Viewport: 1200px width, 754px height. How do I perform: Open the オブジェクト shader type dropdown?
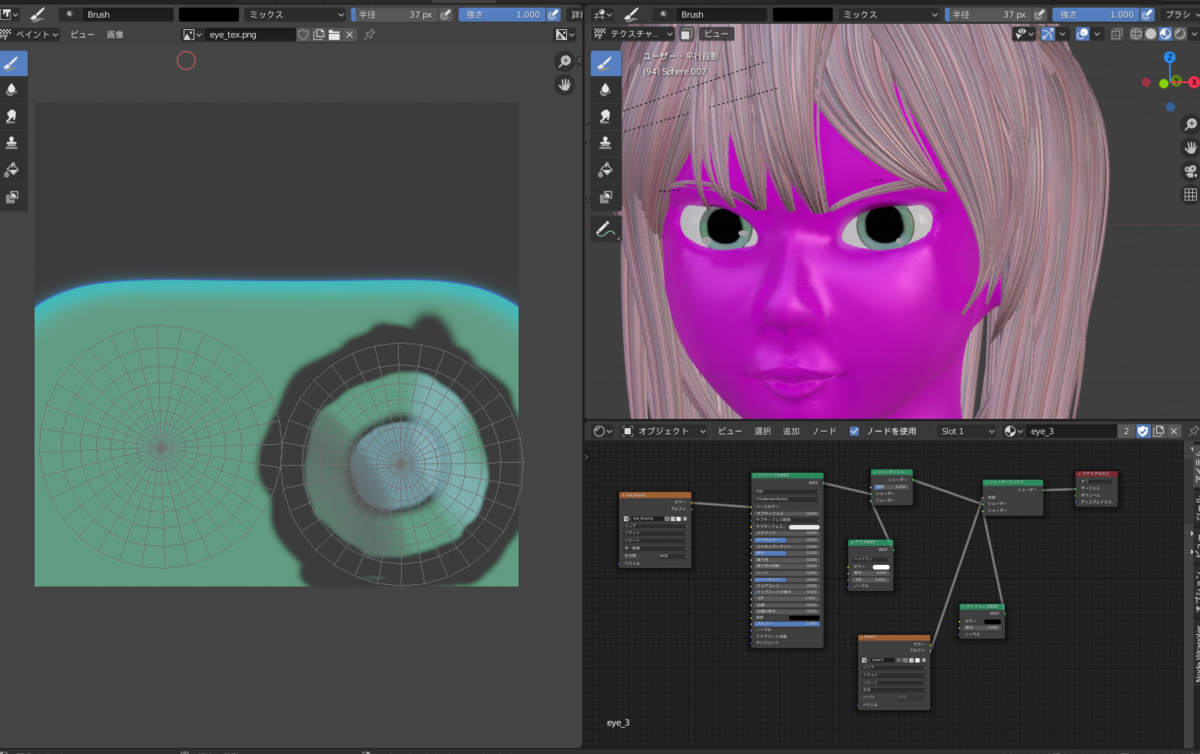point(664,431)
